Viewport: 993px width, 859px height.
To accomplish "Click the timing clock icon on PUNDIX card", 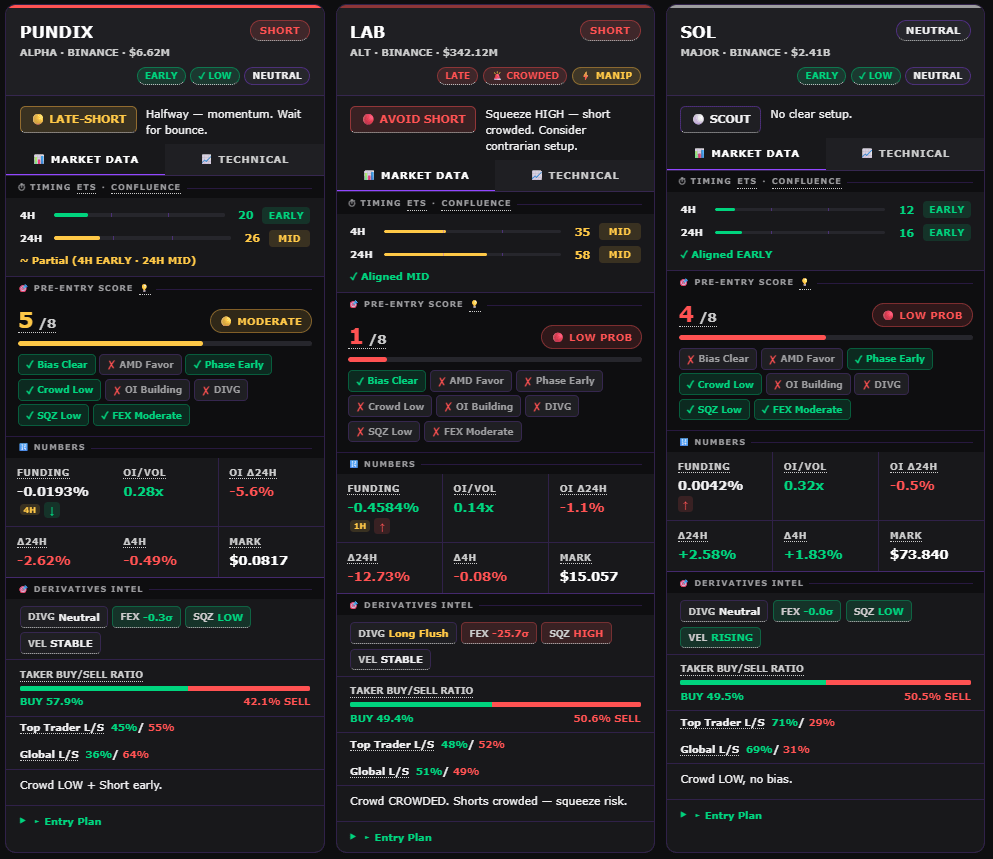I will pyautogui.click(x=22, y=188).
